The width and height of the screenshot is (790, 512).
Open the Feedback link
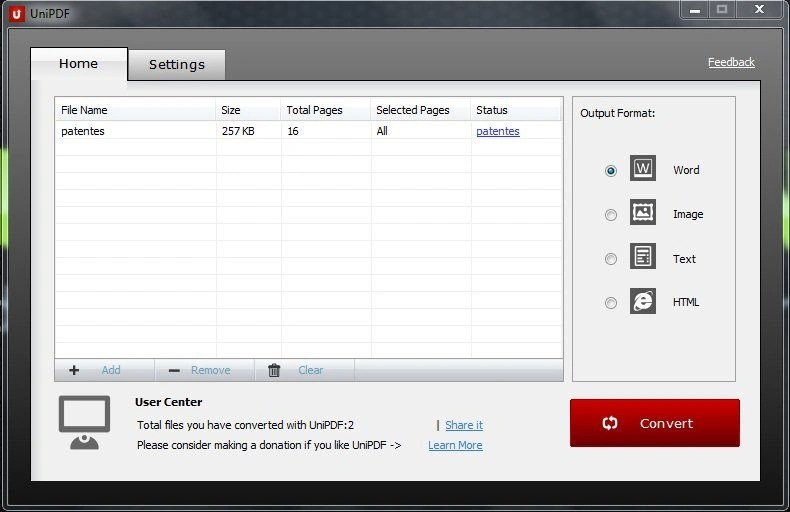click(x=731, y=62)
